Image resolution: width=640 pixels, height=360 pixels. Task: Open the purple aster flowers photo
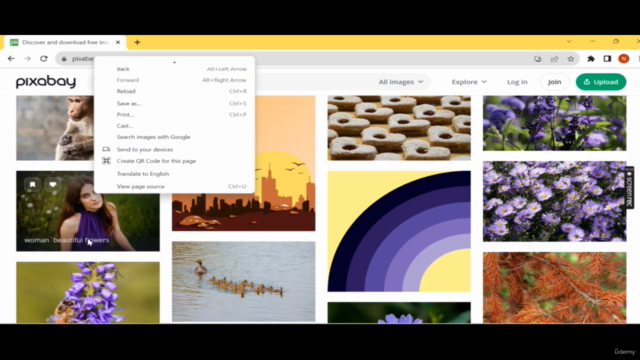coord(554,201)
